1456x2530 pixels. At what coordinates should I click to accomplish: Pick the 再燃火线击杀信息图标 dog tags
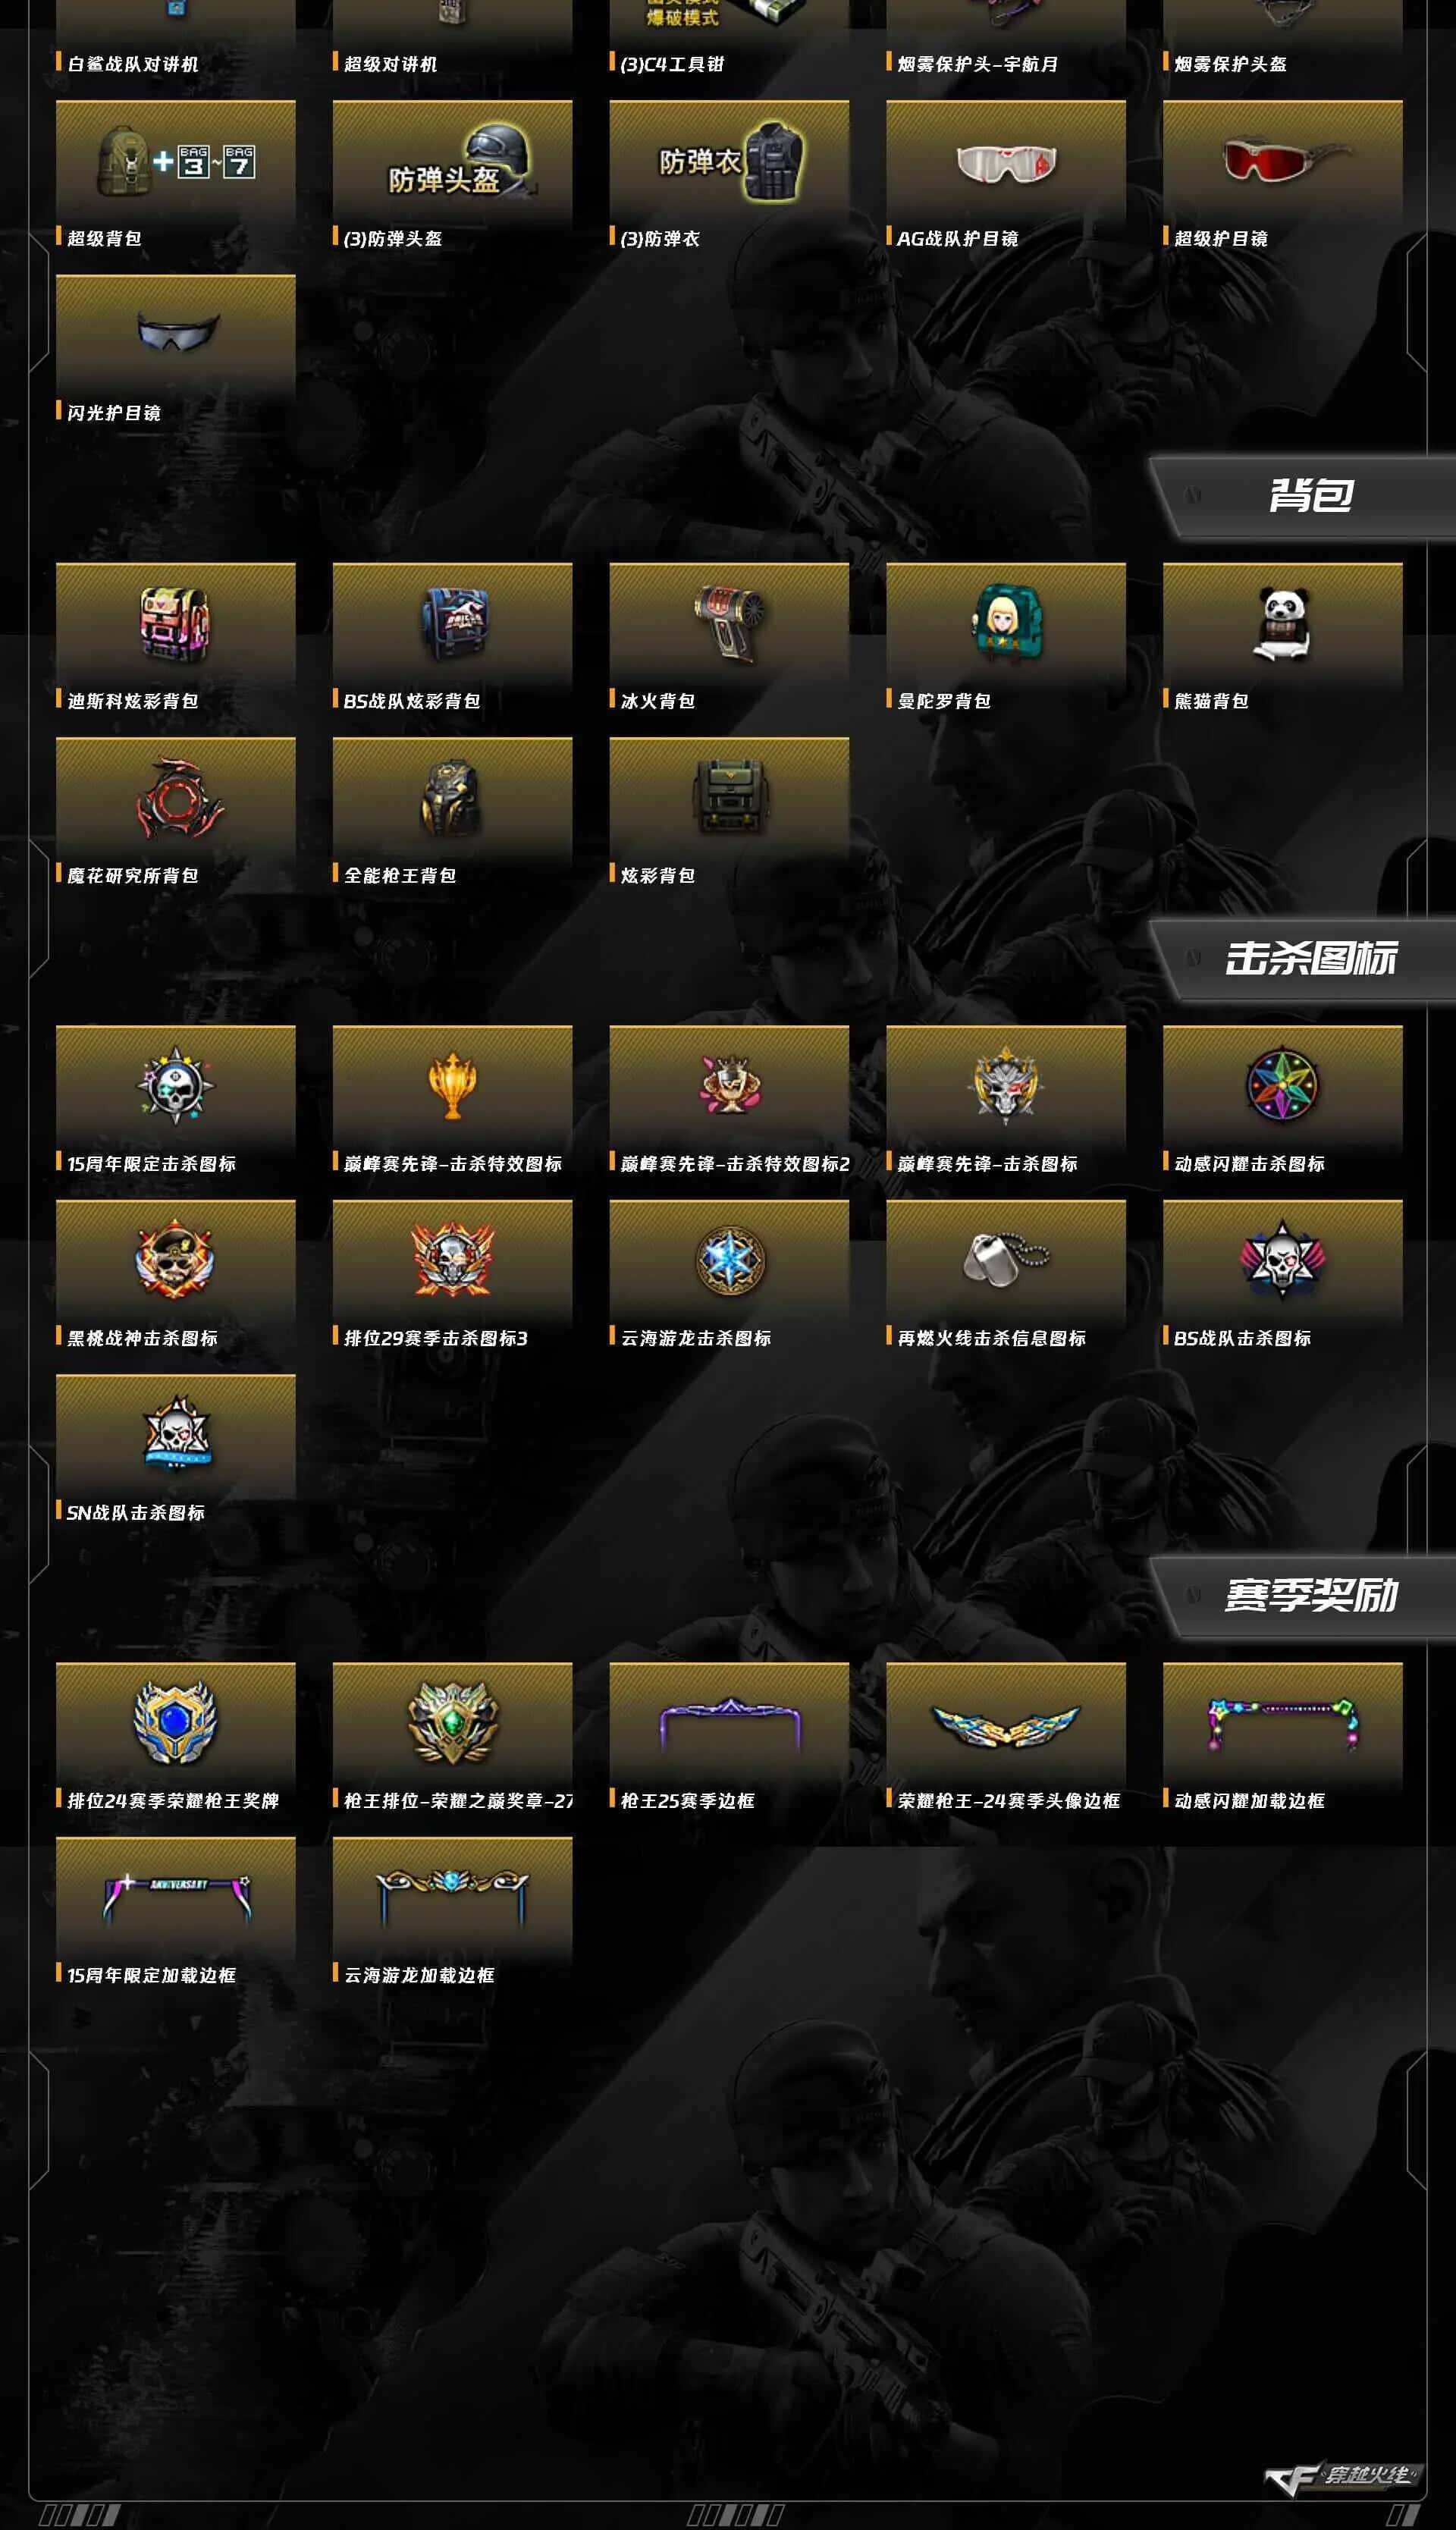(x=1005, y=1260)
